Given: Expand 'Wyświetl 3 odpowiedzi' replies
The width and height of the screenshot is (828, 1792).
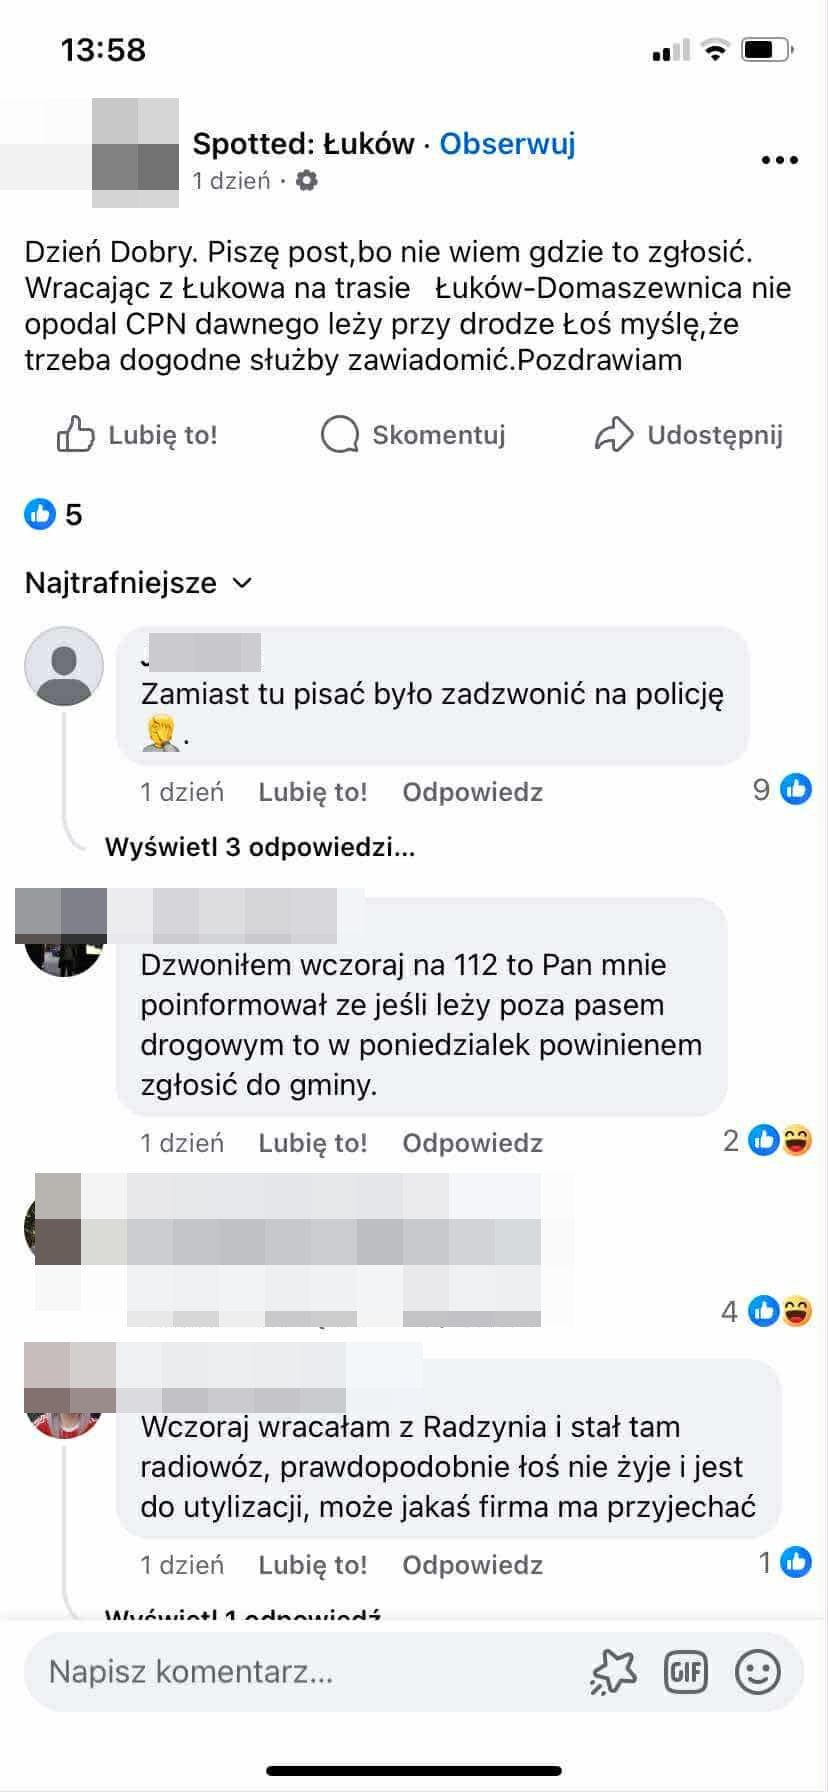Looking at the screenshot, I should [260, 848].
